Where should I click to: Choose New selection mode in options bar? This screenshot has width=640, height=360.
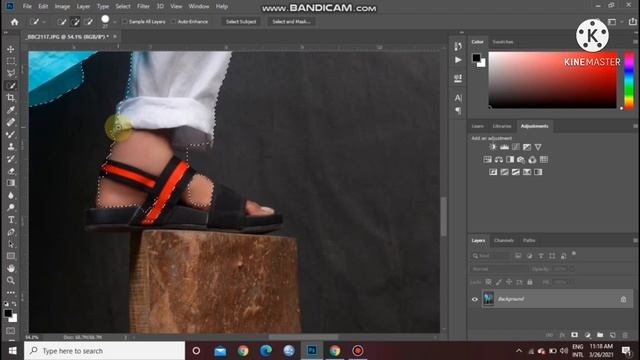[x=62, y=22]
